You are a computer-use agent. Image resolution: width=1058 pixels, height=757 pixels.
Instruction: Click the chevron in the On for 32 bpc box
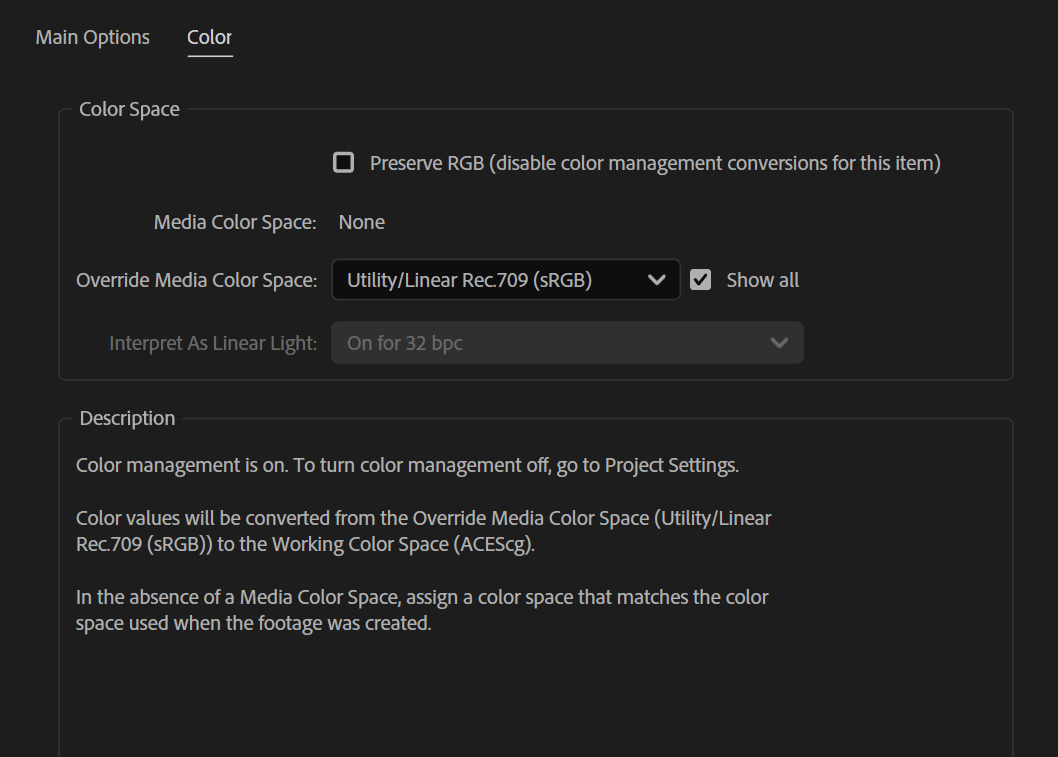(779, 343)
